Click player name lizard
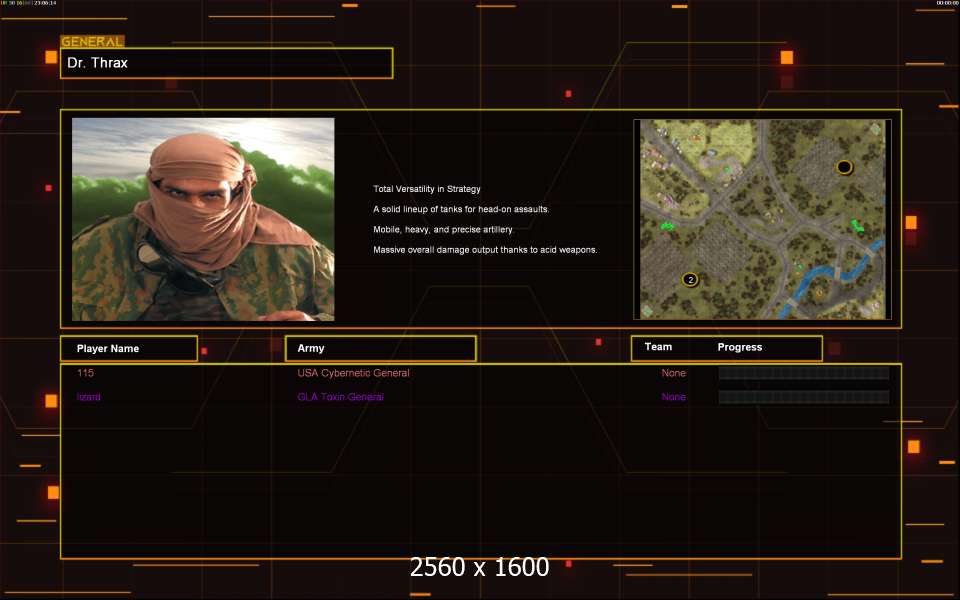 pos(89,397)
